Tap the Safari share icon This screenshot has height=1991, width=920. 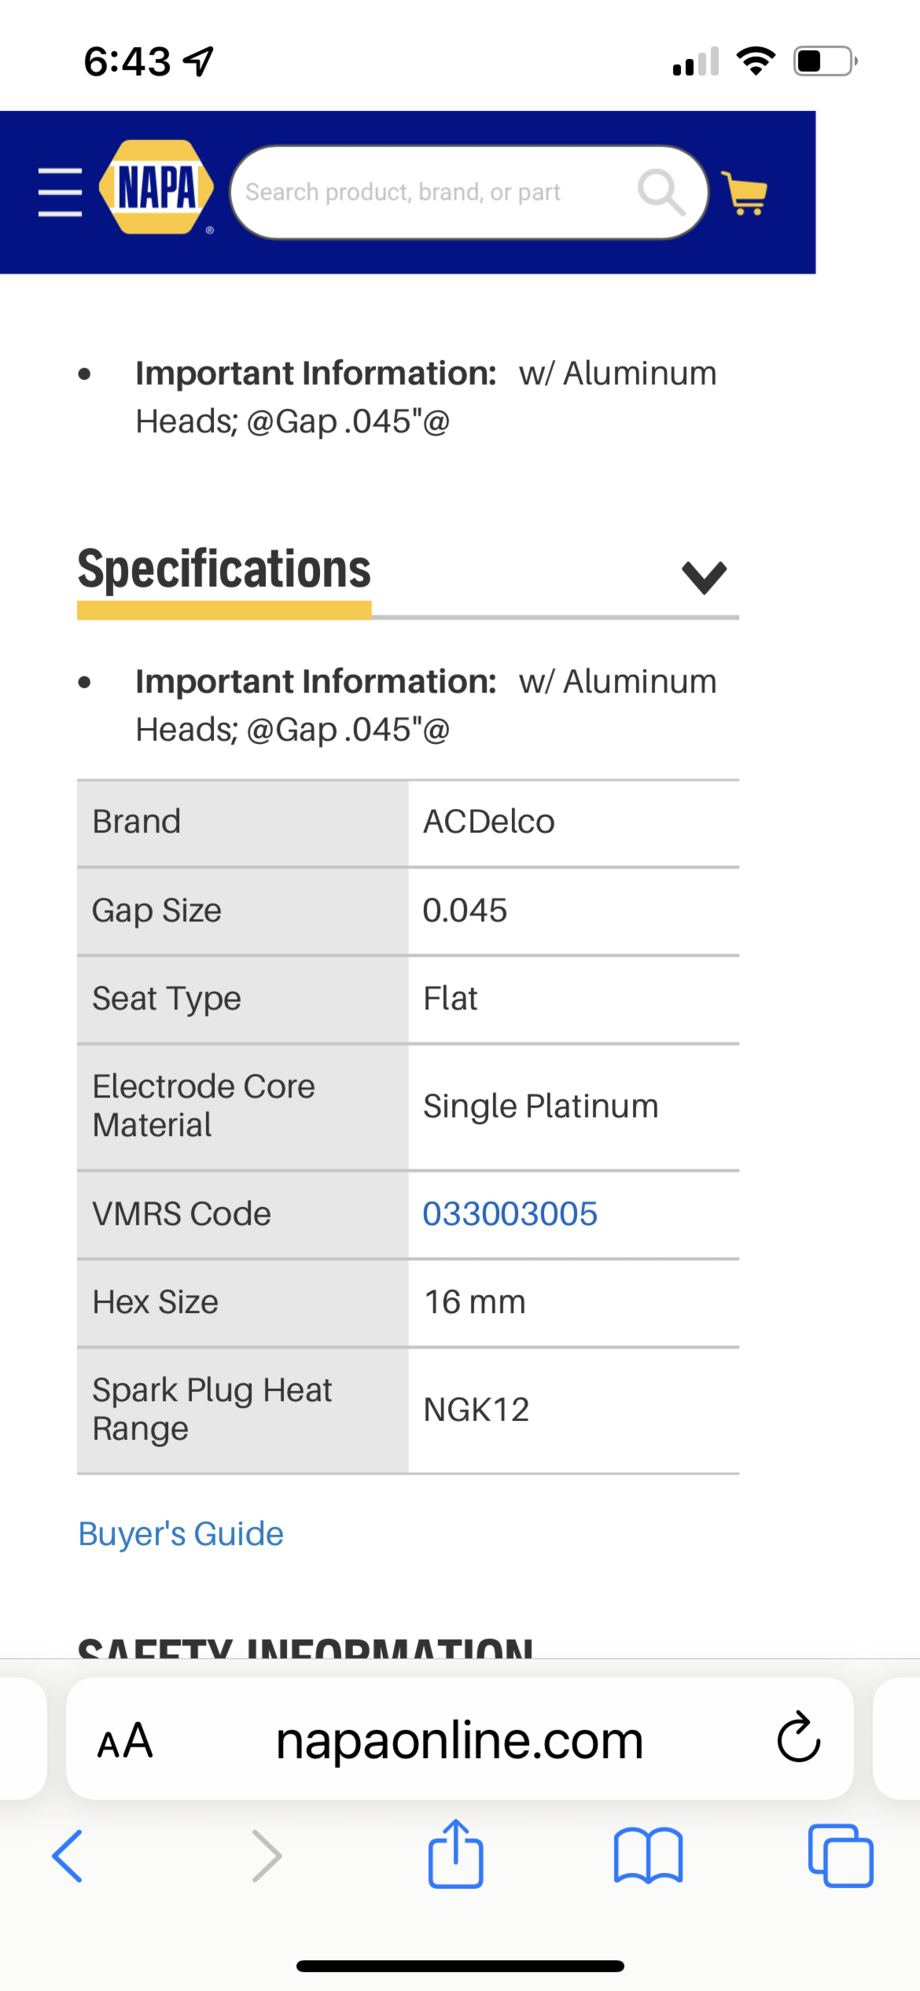tap(456, 1855)
